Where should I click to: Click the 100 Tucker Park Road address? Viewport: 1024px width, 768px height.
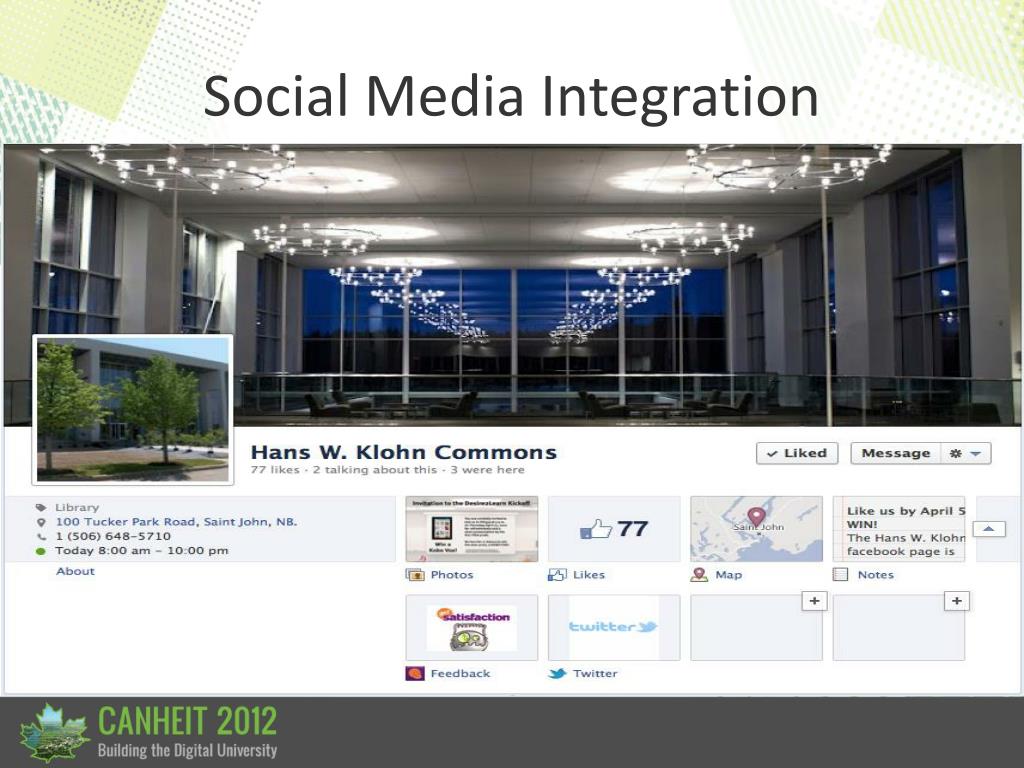click(x=176, y=522)
